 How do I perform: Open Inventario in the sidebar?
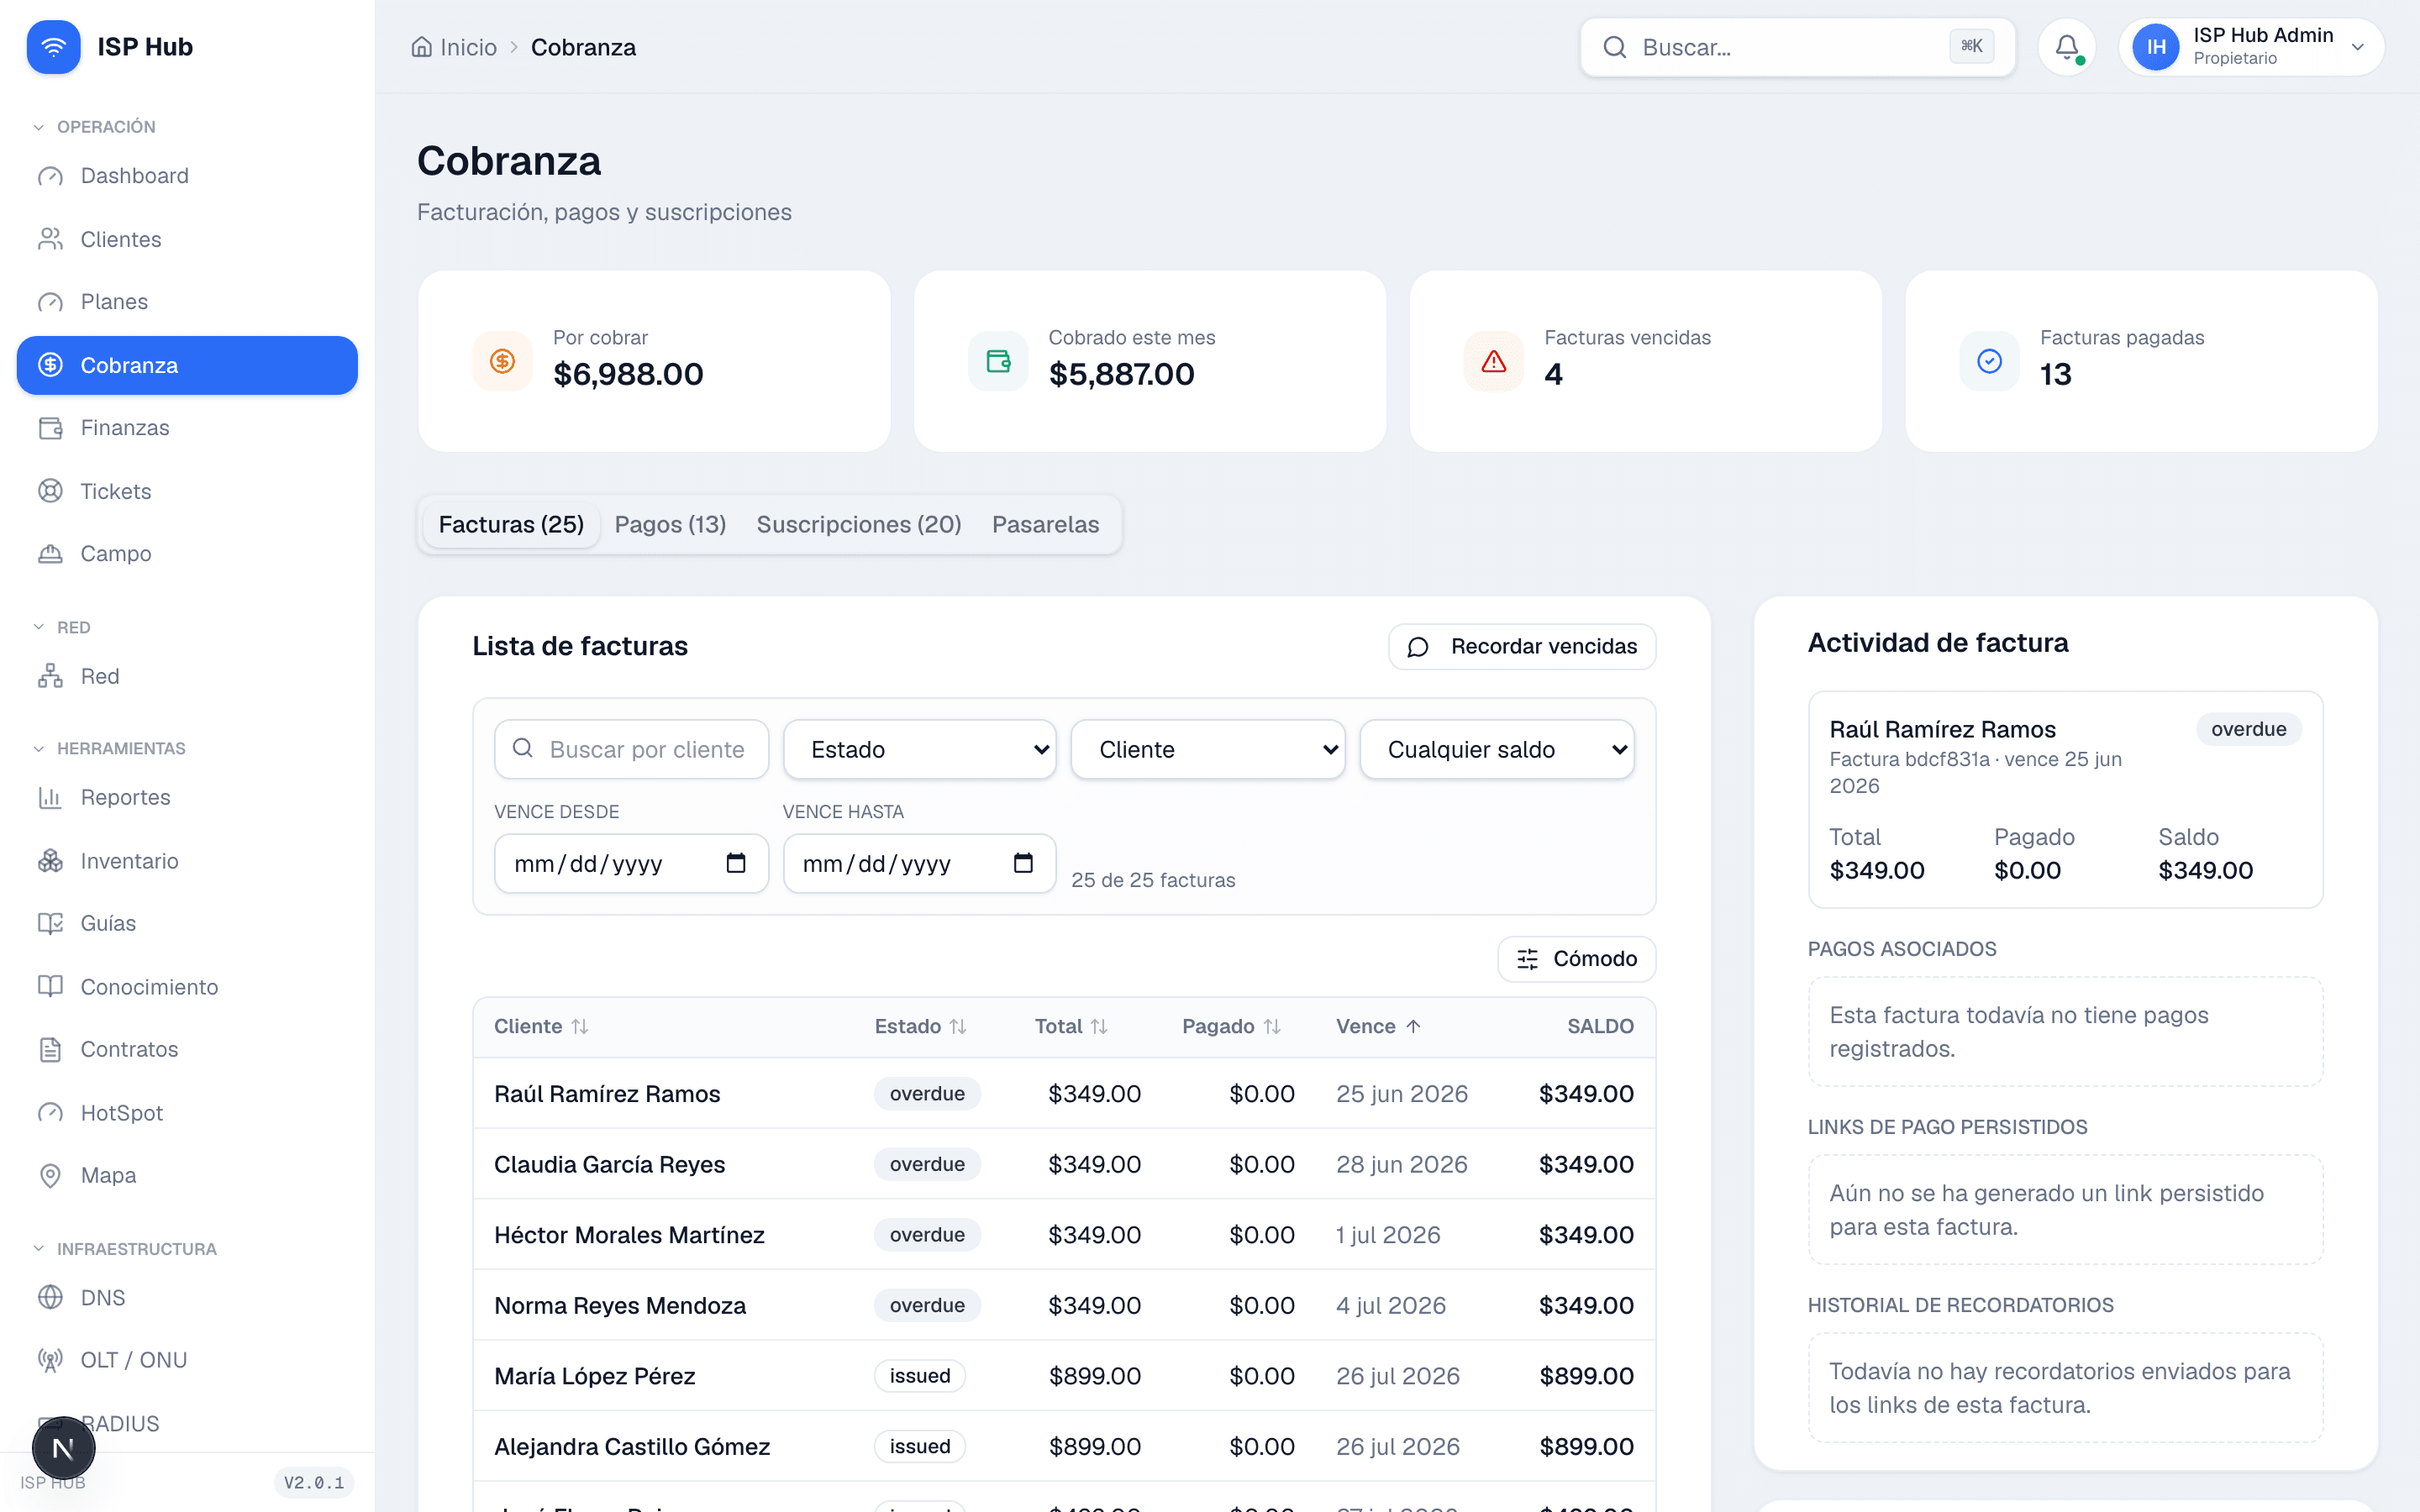click(x=187, y=861)
